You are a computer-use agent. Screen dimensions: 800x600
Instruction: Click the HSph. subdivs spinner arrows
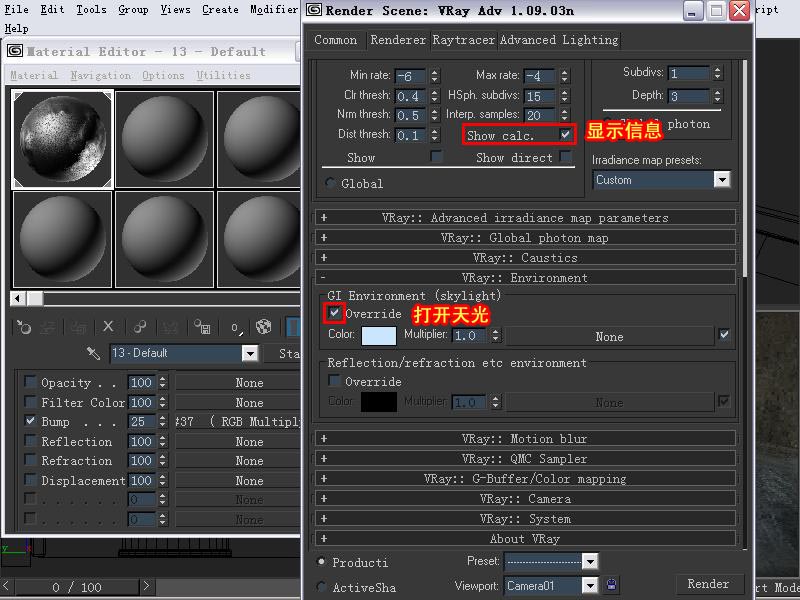564,95
